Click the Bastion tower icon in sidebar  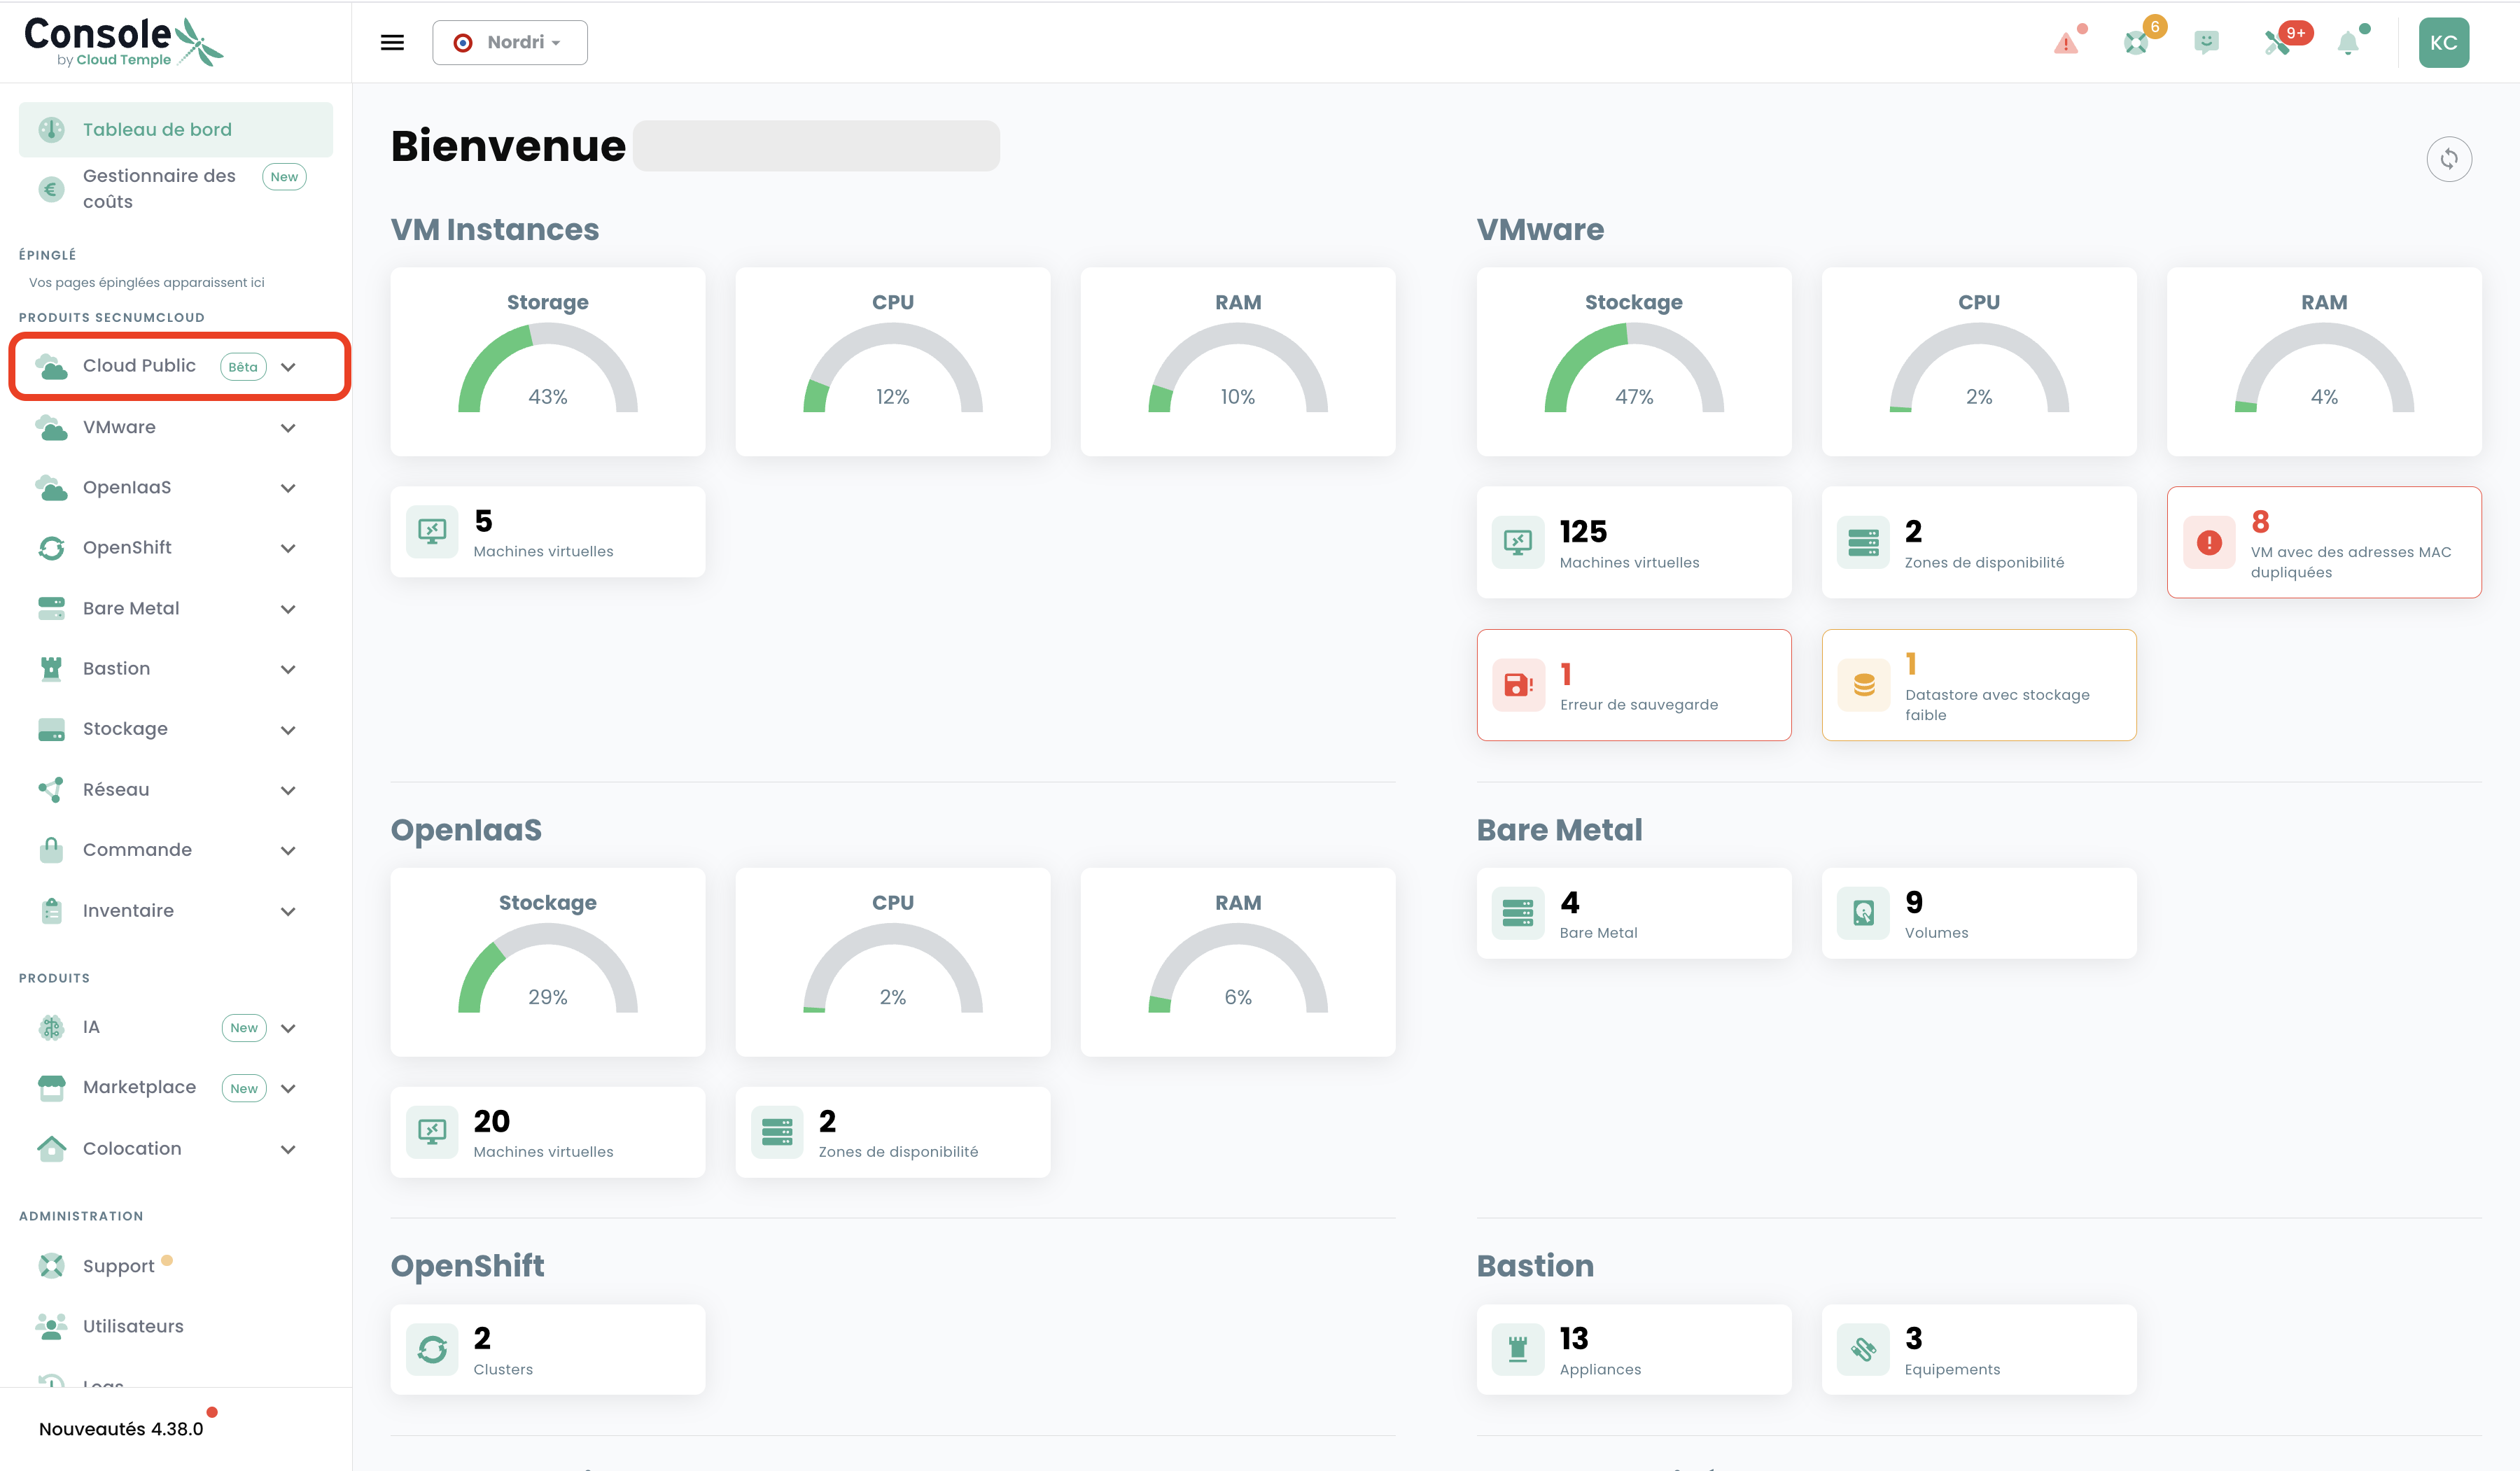point(51,669)
